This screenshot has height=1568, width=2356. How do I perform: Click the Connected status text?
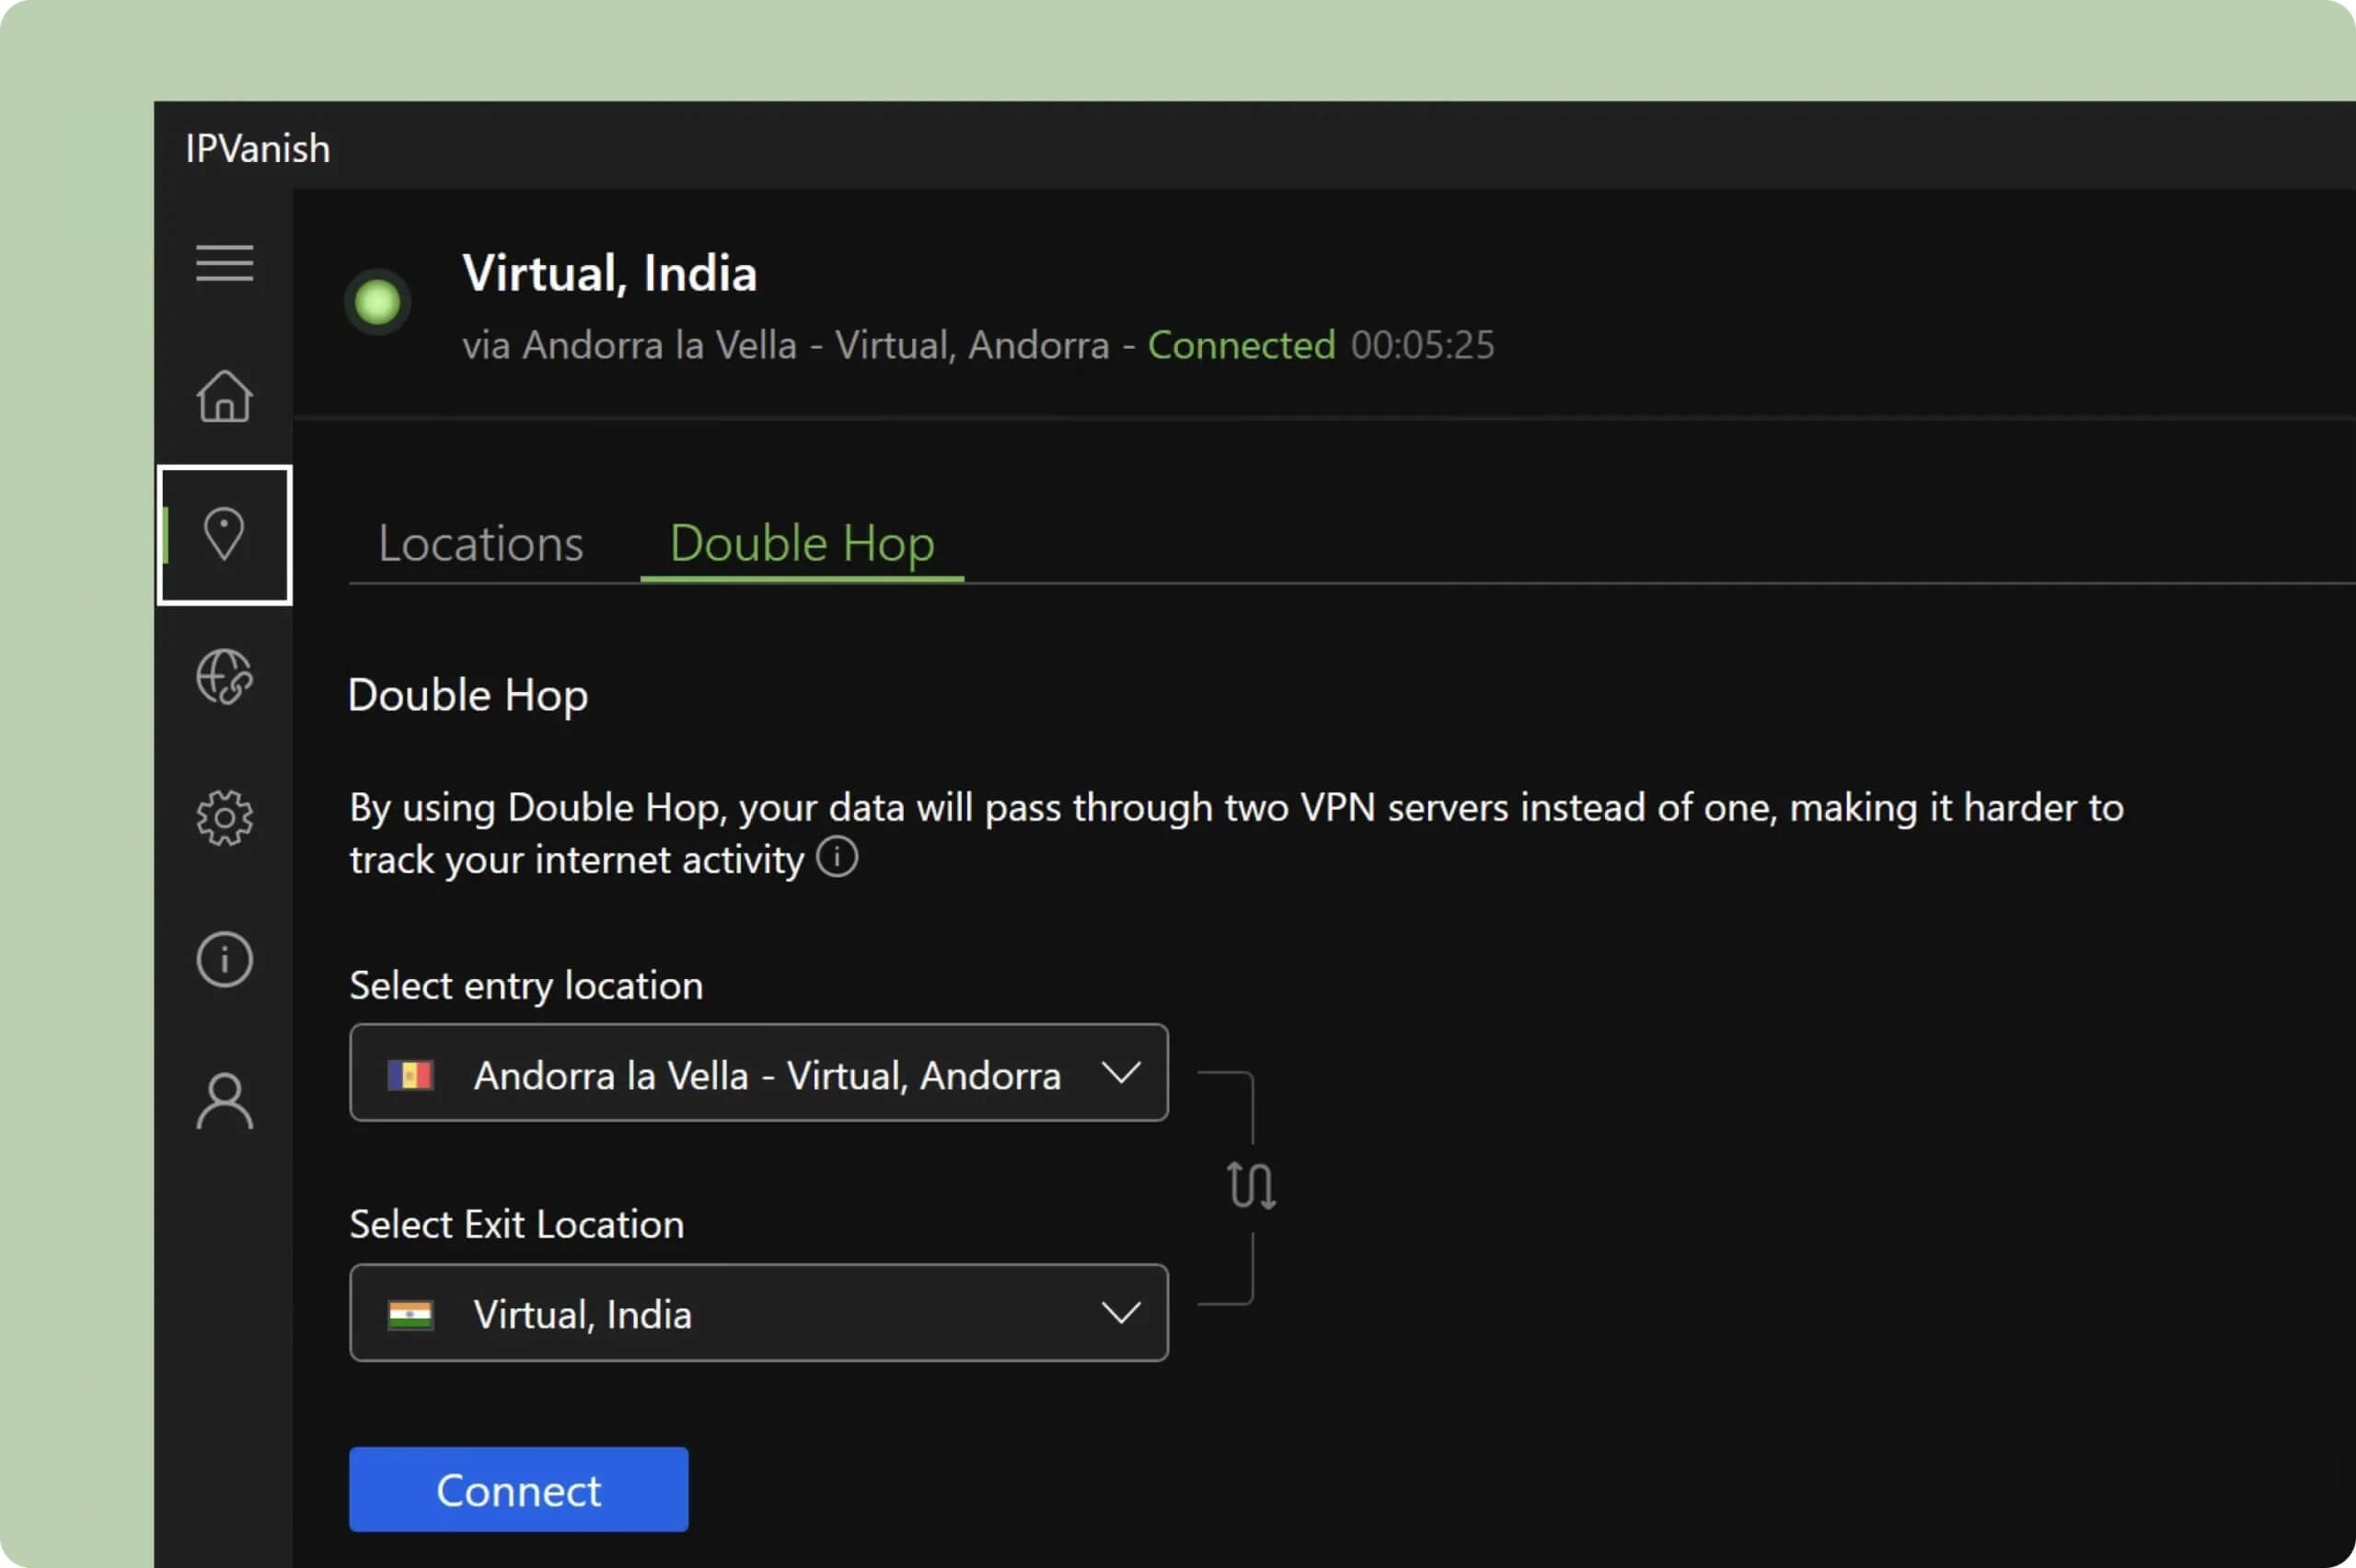click(1241, 345)
